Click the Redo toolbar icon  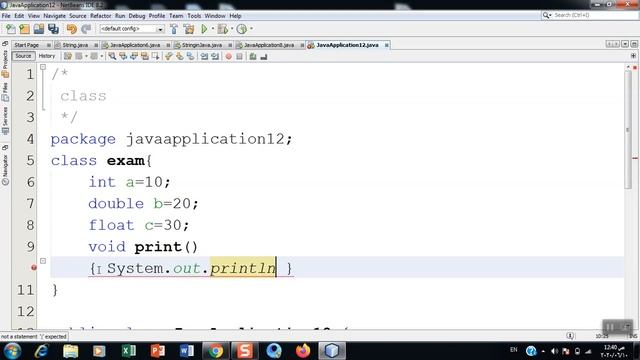tap(86, 29)
